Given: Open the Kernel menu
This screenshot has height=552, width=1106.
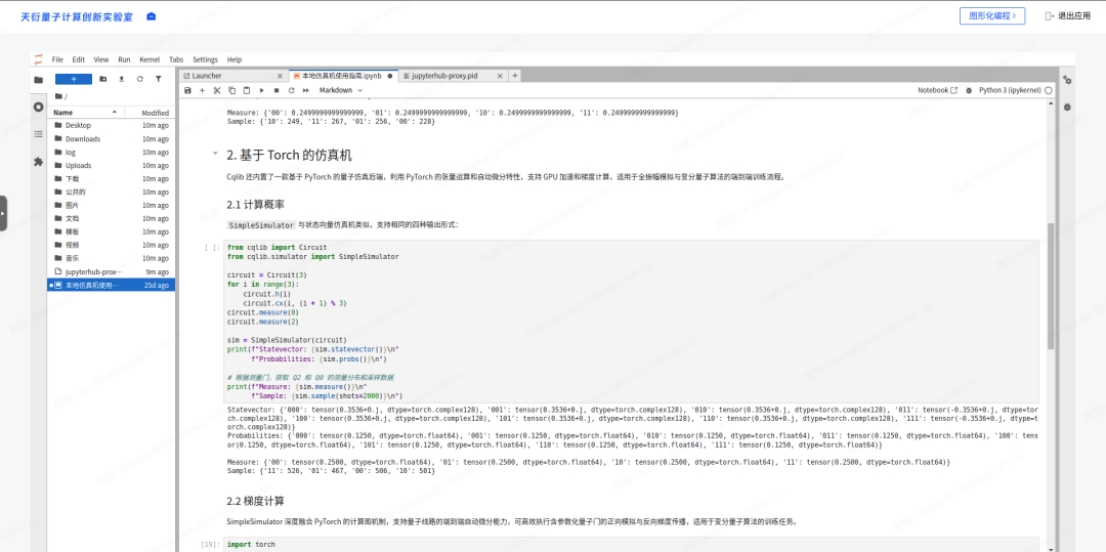Looking at the screenshot, I should 150,60.
